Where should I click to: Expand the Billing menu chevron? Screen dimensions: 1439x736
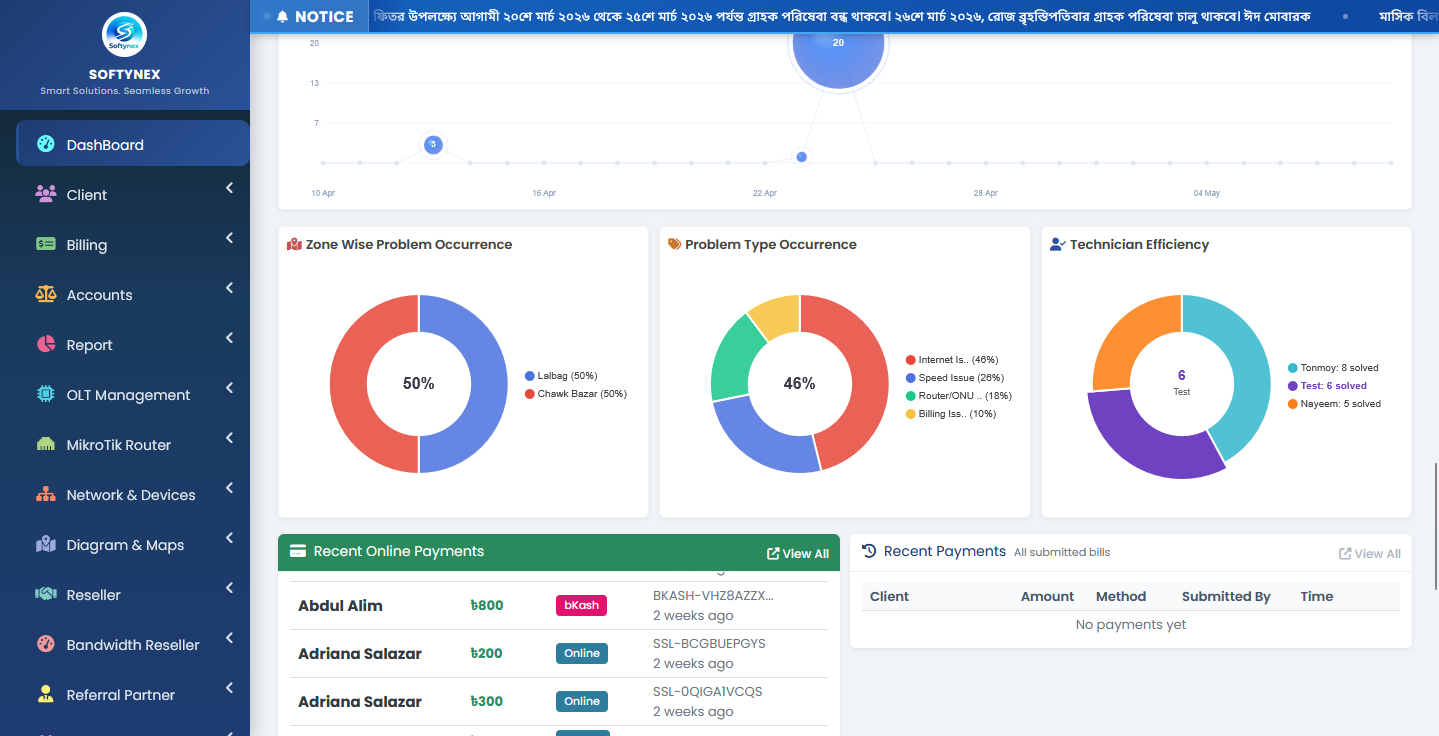pos(229,238)
